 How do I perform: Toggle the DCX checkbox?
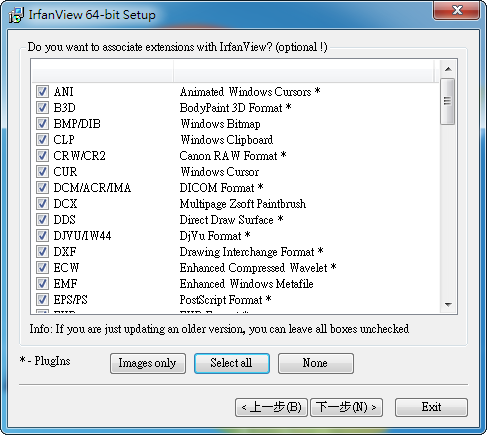[x=42, y=204]
